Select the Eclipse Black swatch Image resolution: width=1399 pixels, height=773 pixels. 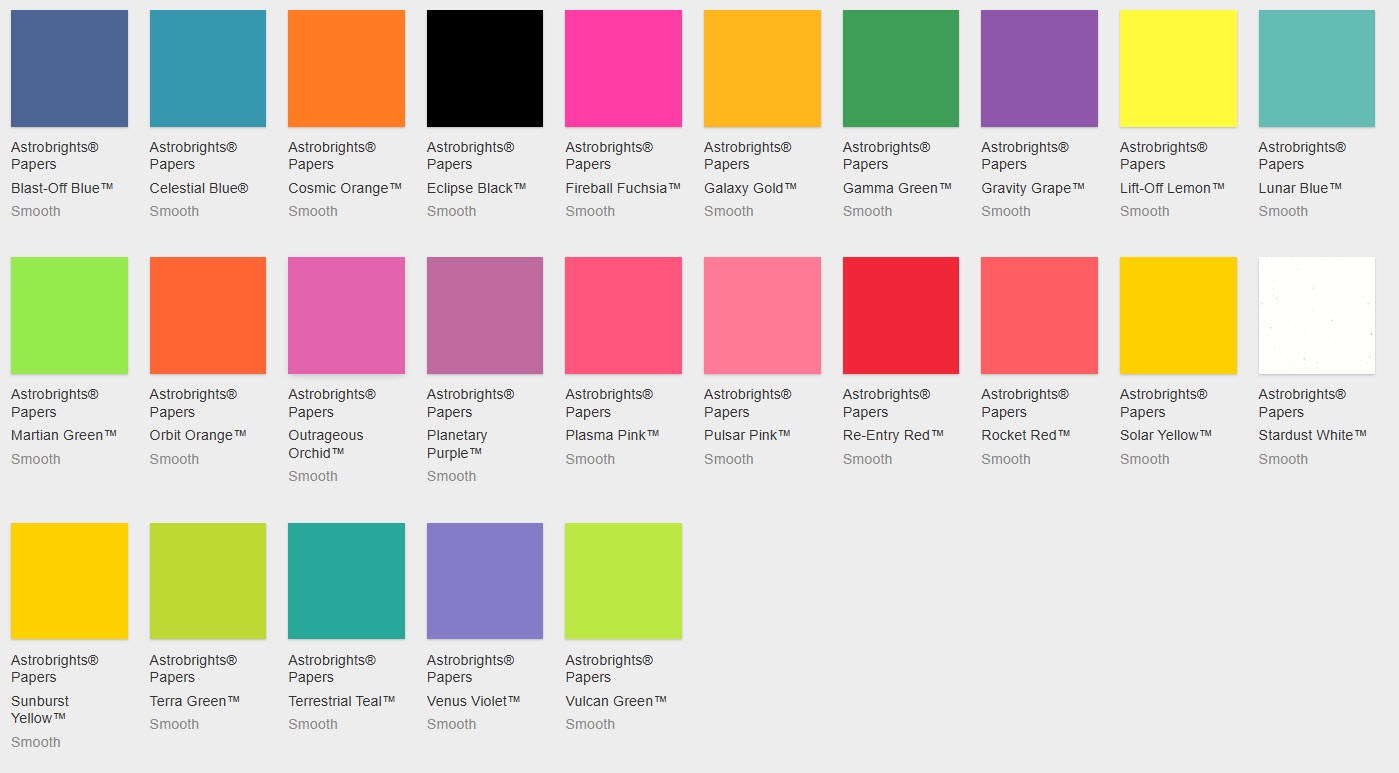coord(485,68)
